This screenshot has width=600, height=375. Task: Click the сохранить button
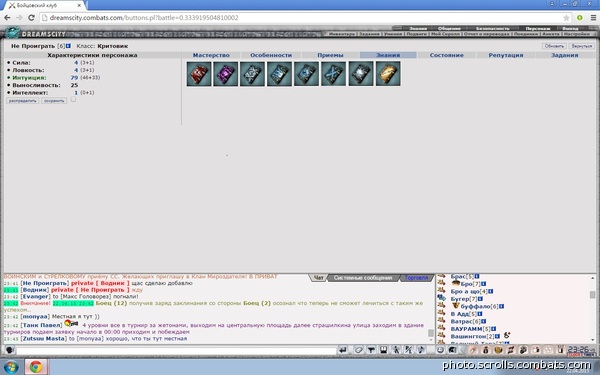click(x=54, y=101)
